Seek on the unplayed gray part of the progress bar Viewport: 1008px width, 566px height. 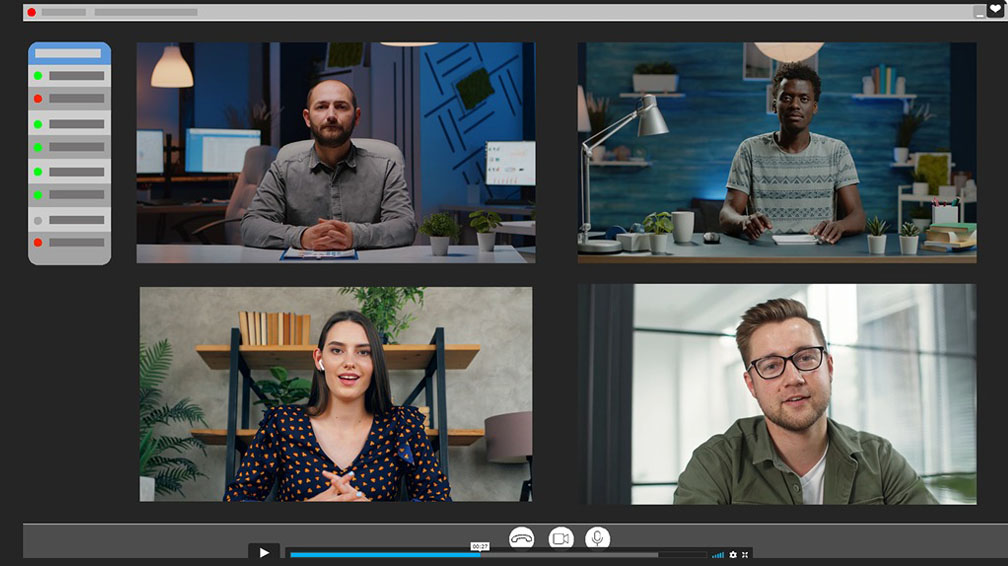[570, 554]
